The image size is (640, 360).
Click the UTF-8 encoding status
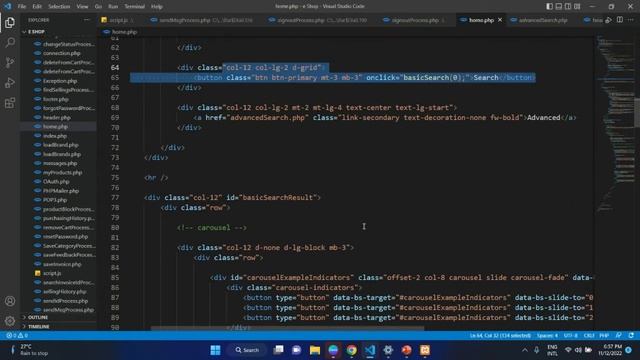(x=571, y=336)
